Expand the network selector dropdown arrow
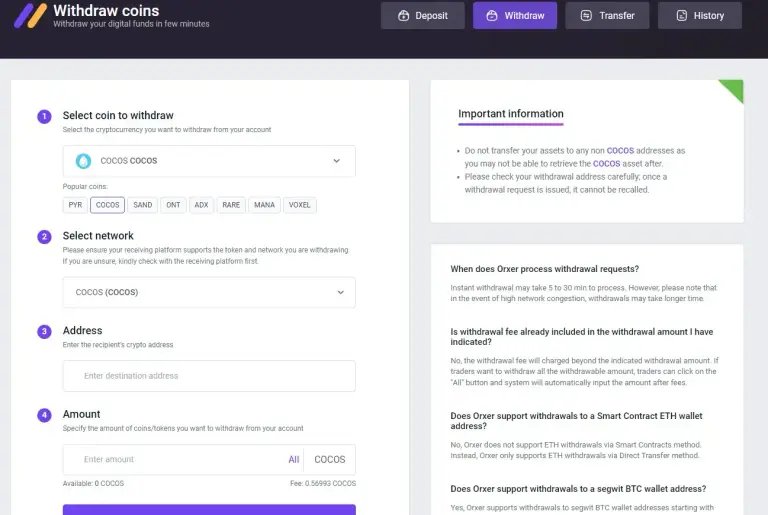Viewport: 768px width, 515px height. pos(340,293)
